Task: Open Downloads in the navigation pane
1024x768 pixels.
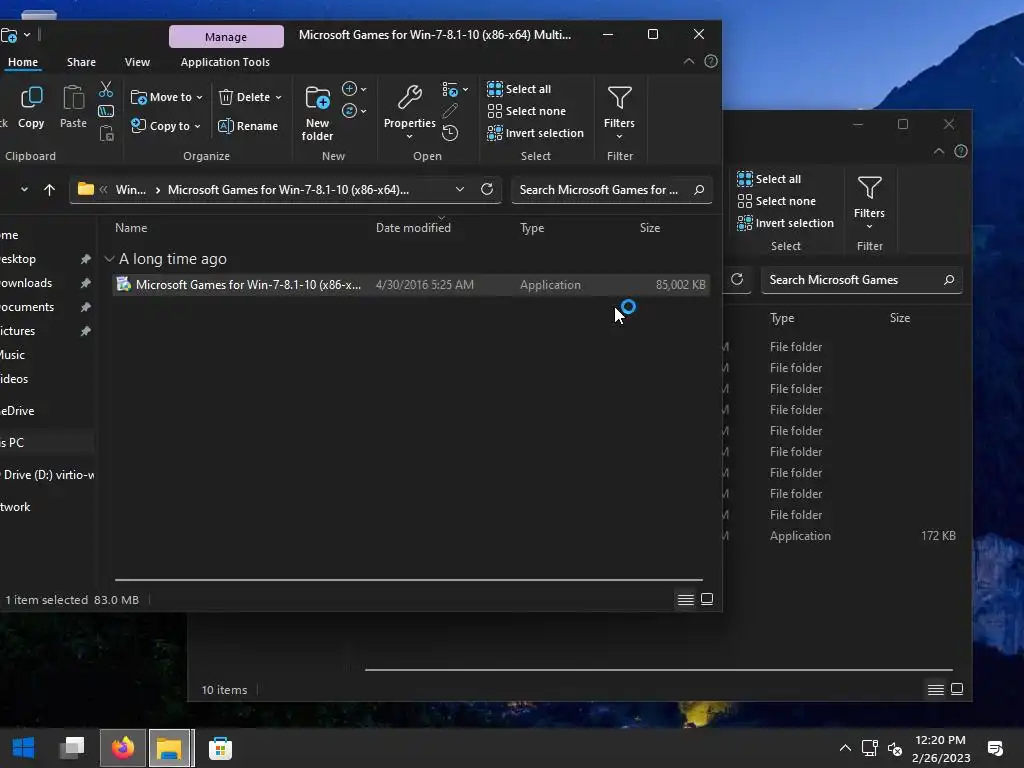Action: point(26,283)
